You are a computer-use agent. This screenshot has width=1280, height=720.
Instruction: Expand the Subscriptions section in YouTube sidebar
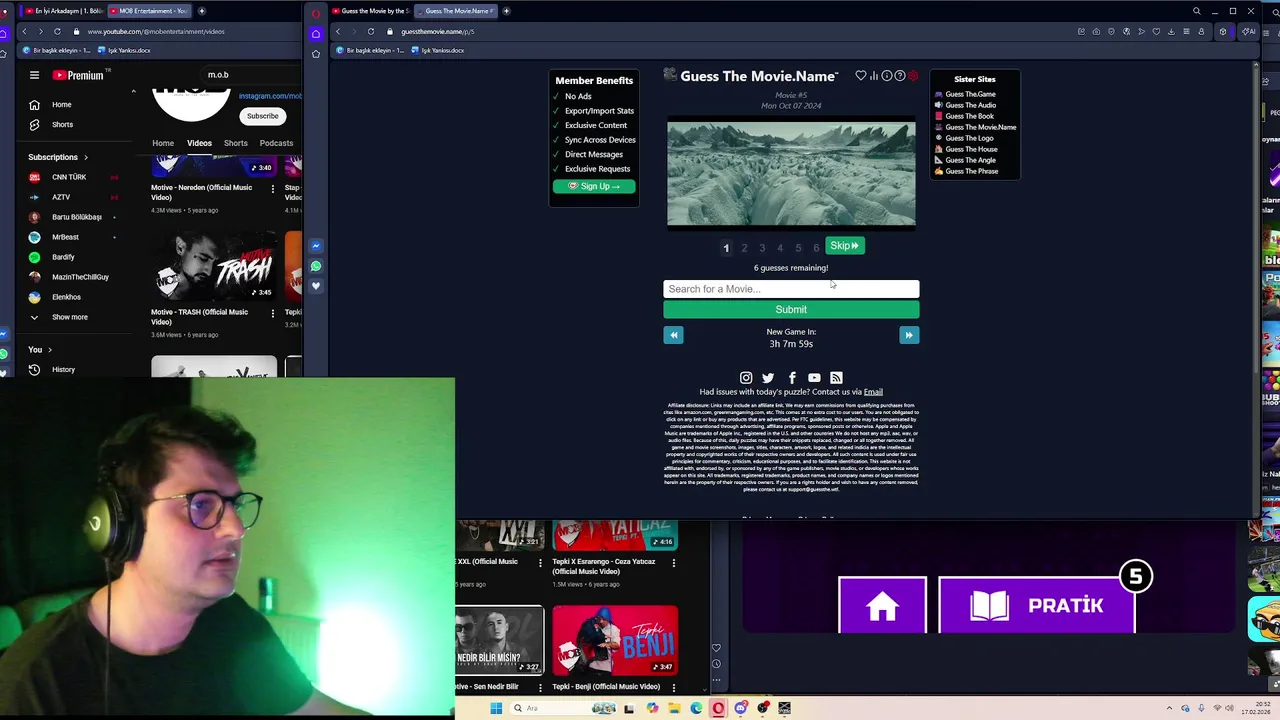pyautogui.click(x=57, y=157)
